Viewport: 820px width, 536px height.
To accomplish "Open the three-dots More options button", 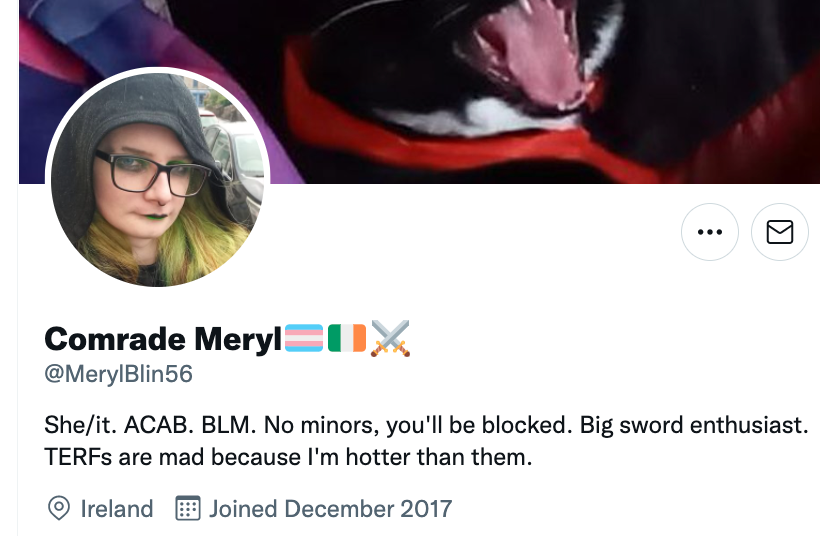I will (x=710, y=232).
